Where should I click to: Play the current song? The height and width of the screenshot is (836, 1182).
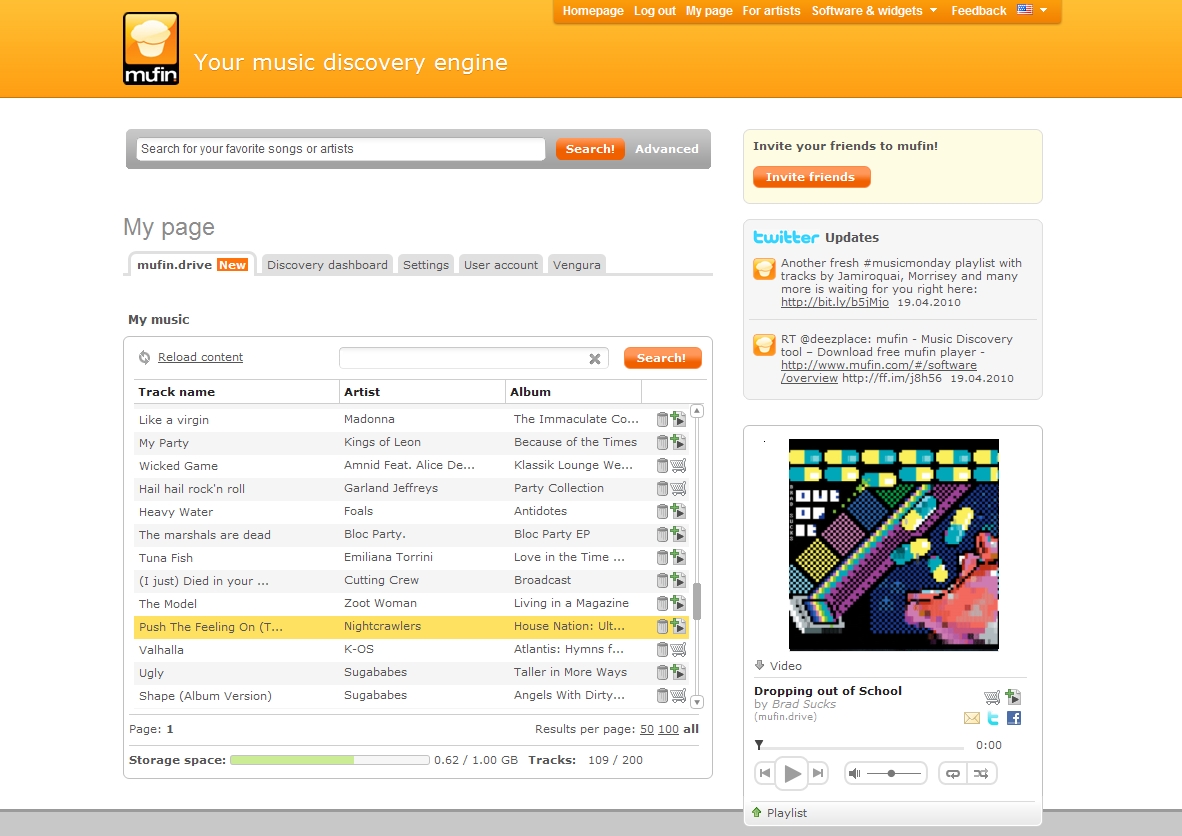coord(792,773)
